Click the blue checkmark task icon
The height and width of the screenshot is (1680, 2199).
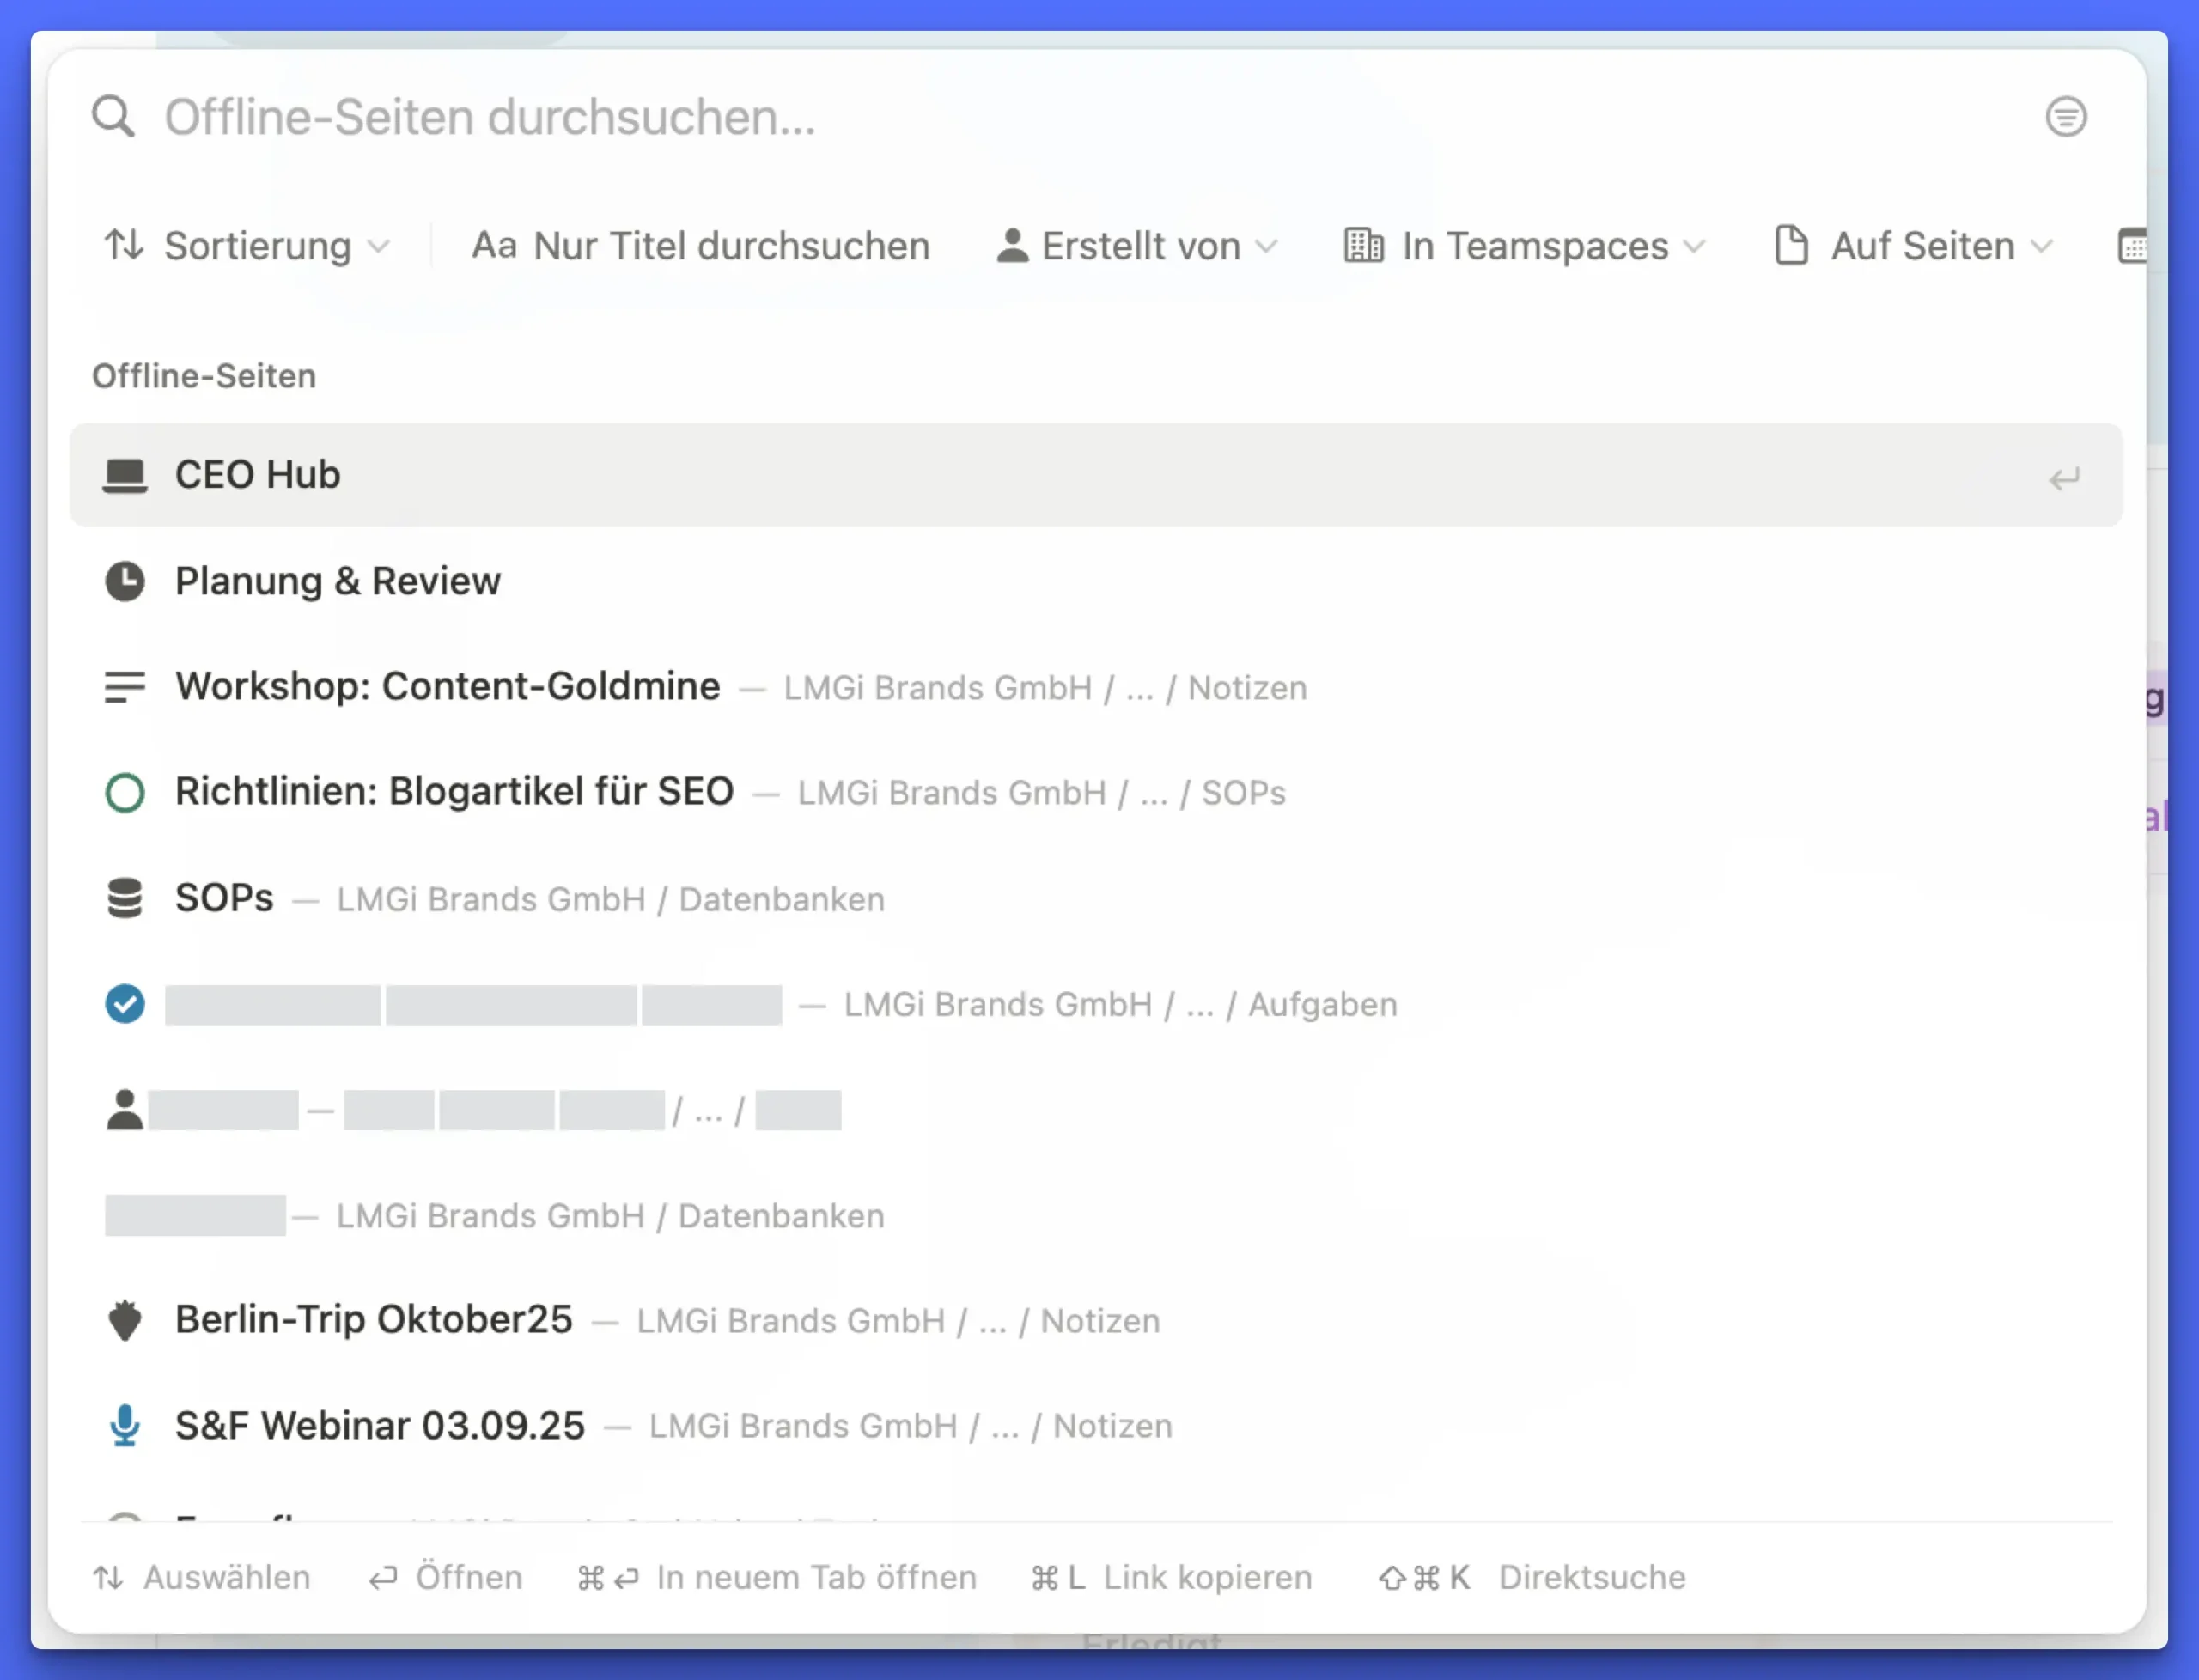(125, 1004)
